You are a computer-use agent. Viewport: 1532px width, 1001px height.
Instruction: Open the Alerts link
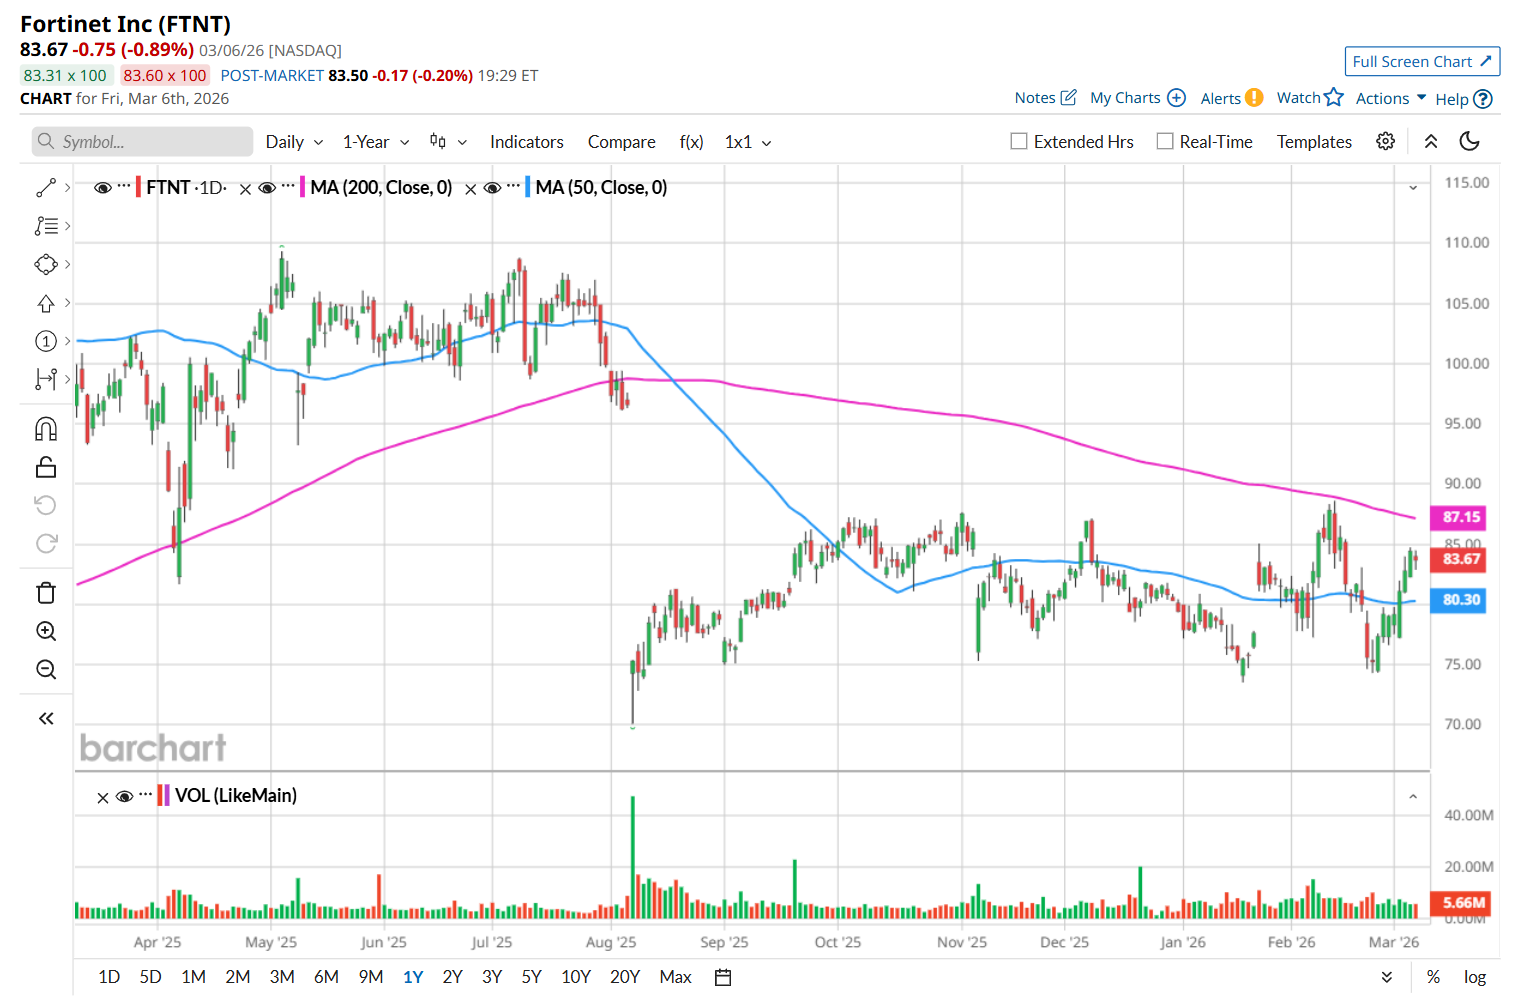pyautogui.click(x=1231, y=97)
